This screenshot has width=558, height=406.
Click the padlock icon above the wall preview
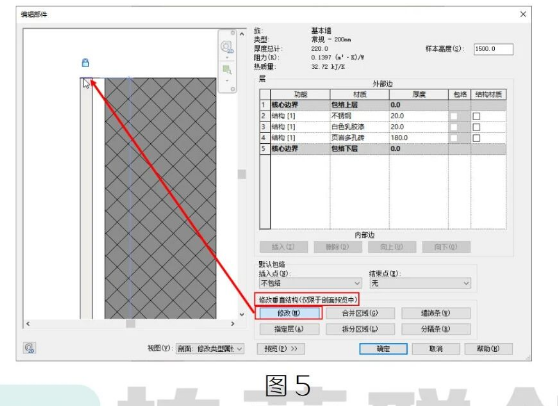[x=85, y=63]
